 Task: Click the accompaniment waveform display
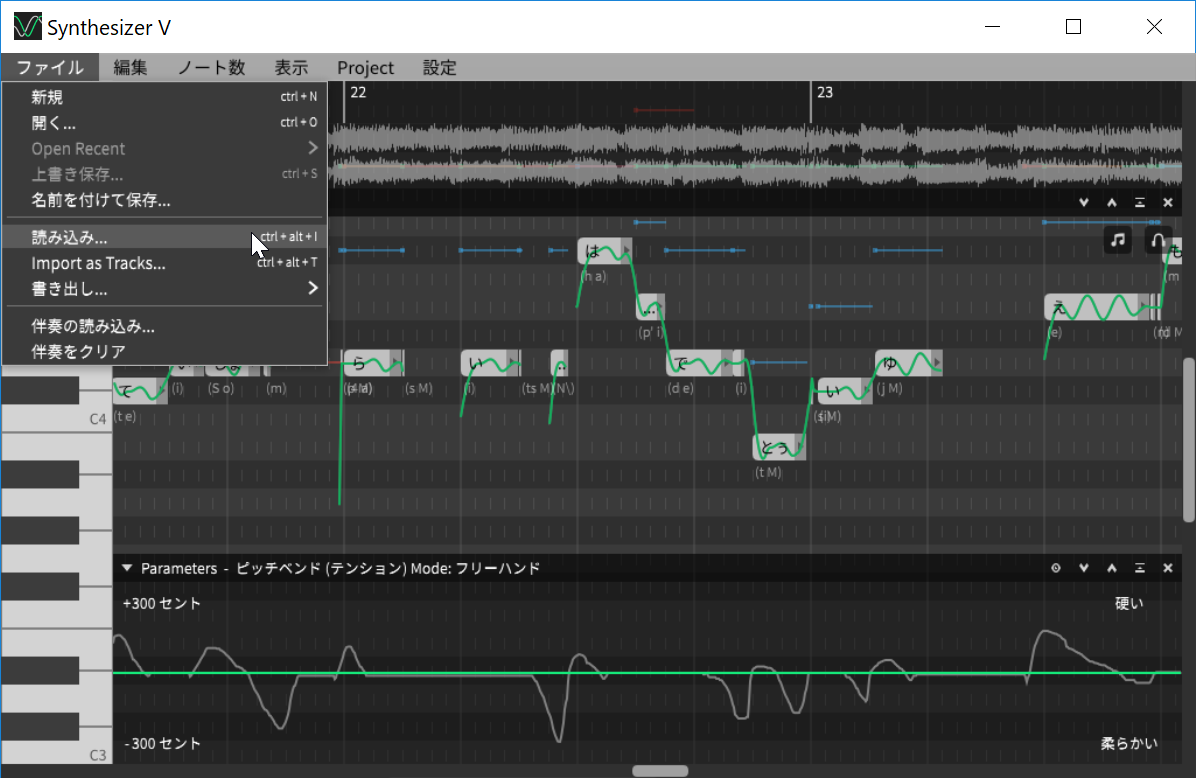click(755, 156)
